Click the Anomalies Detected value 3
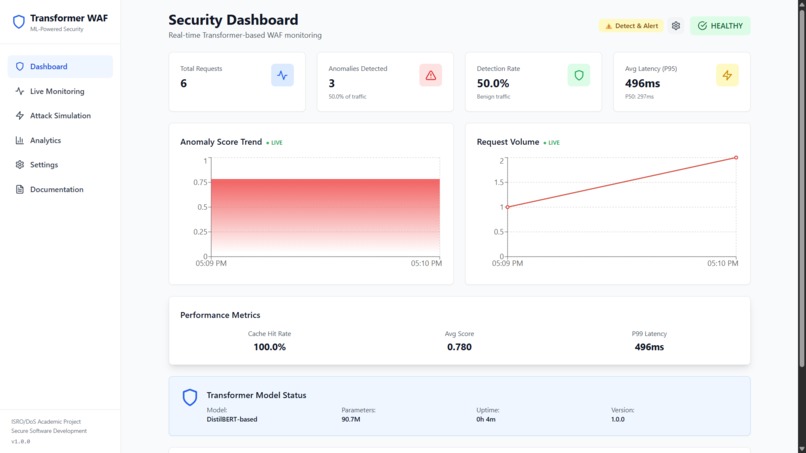 click(332, 83)
